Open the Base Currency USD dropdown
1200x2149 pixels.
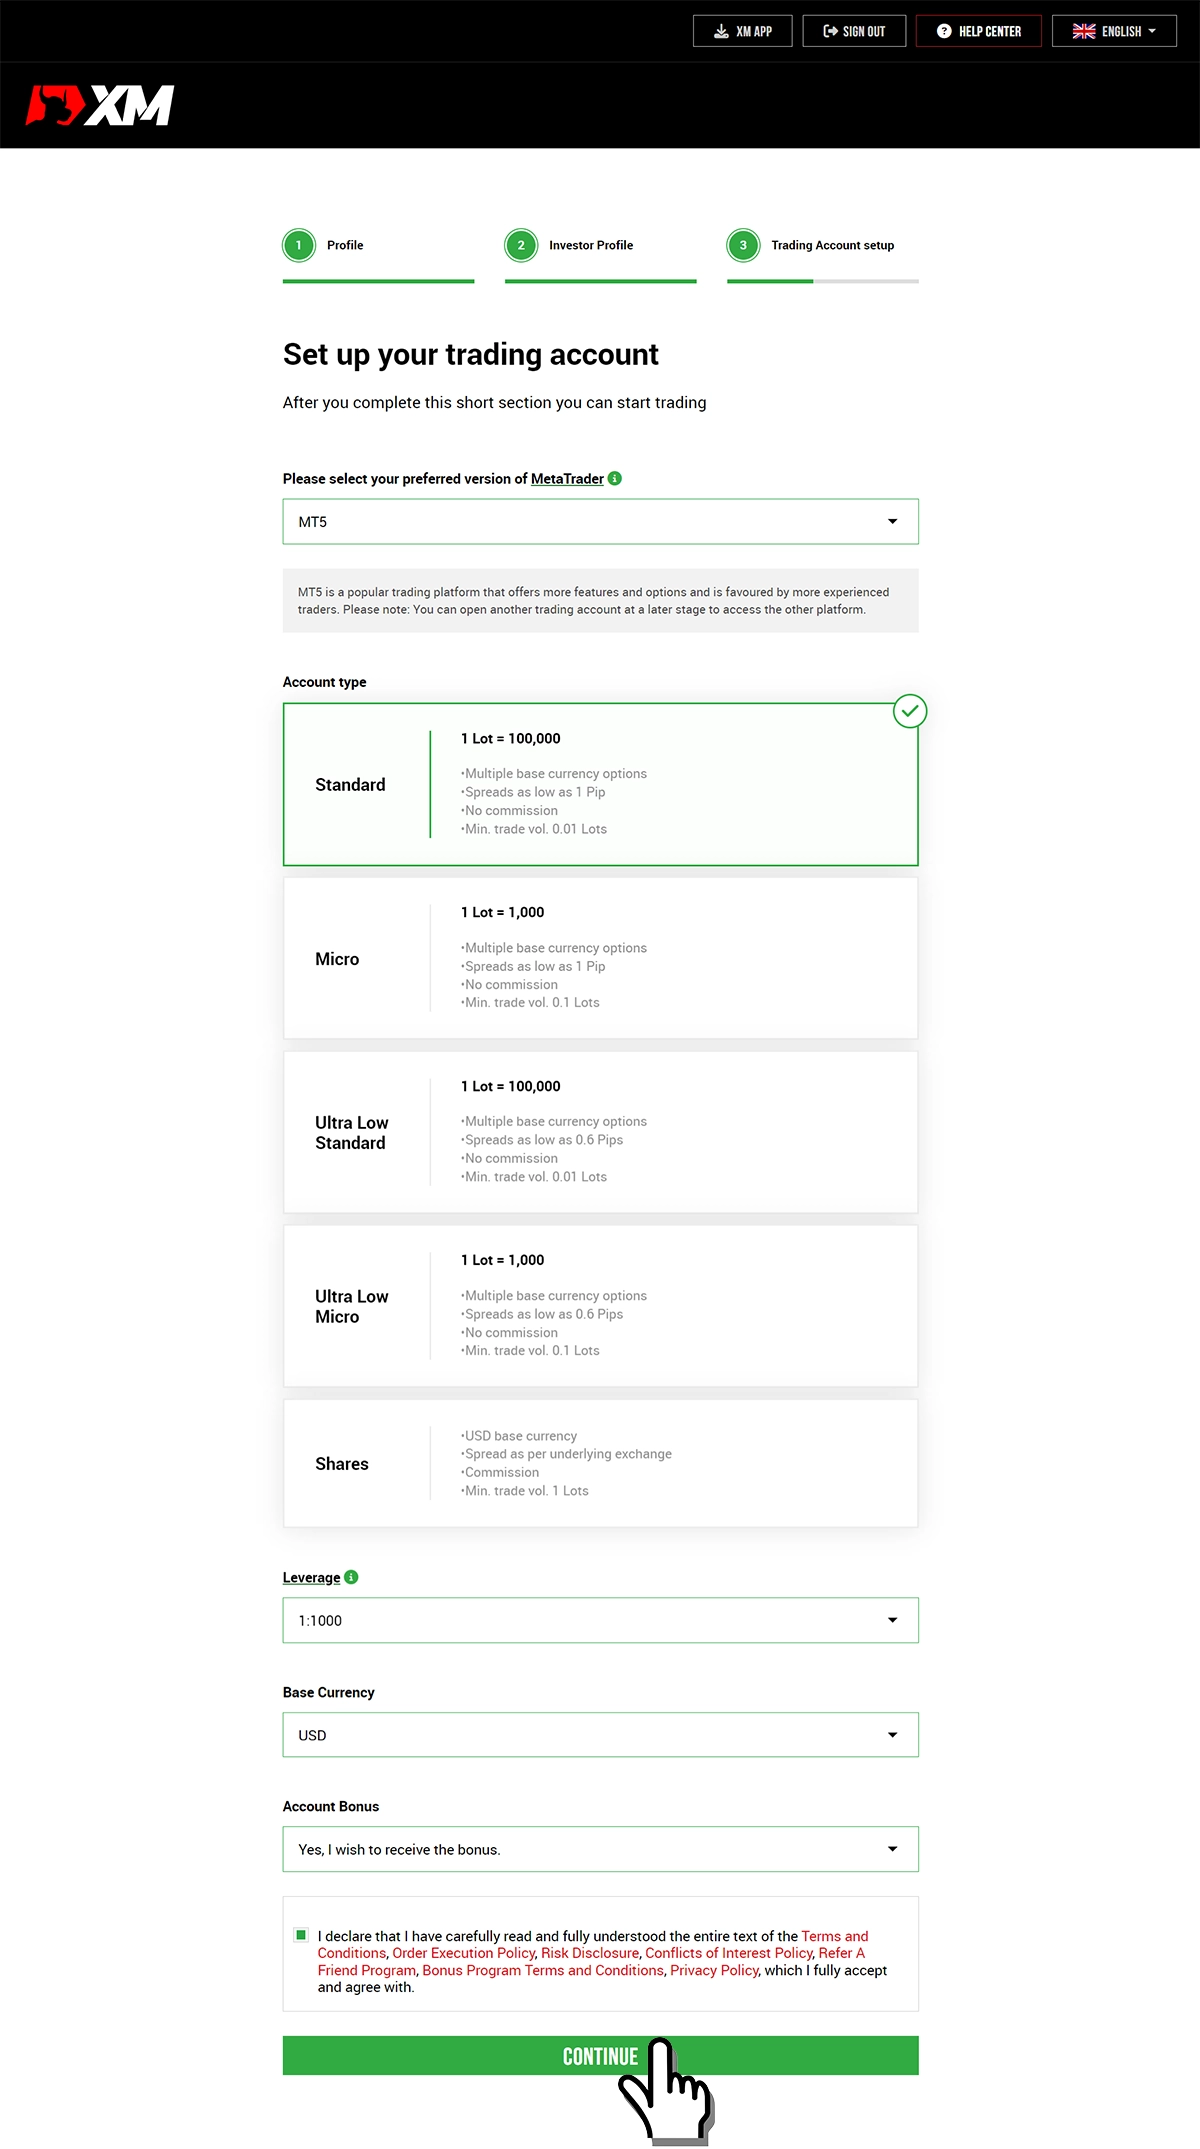click(600, 1735)
